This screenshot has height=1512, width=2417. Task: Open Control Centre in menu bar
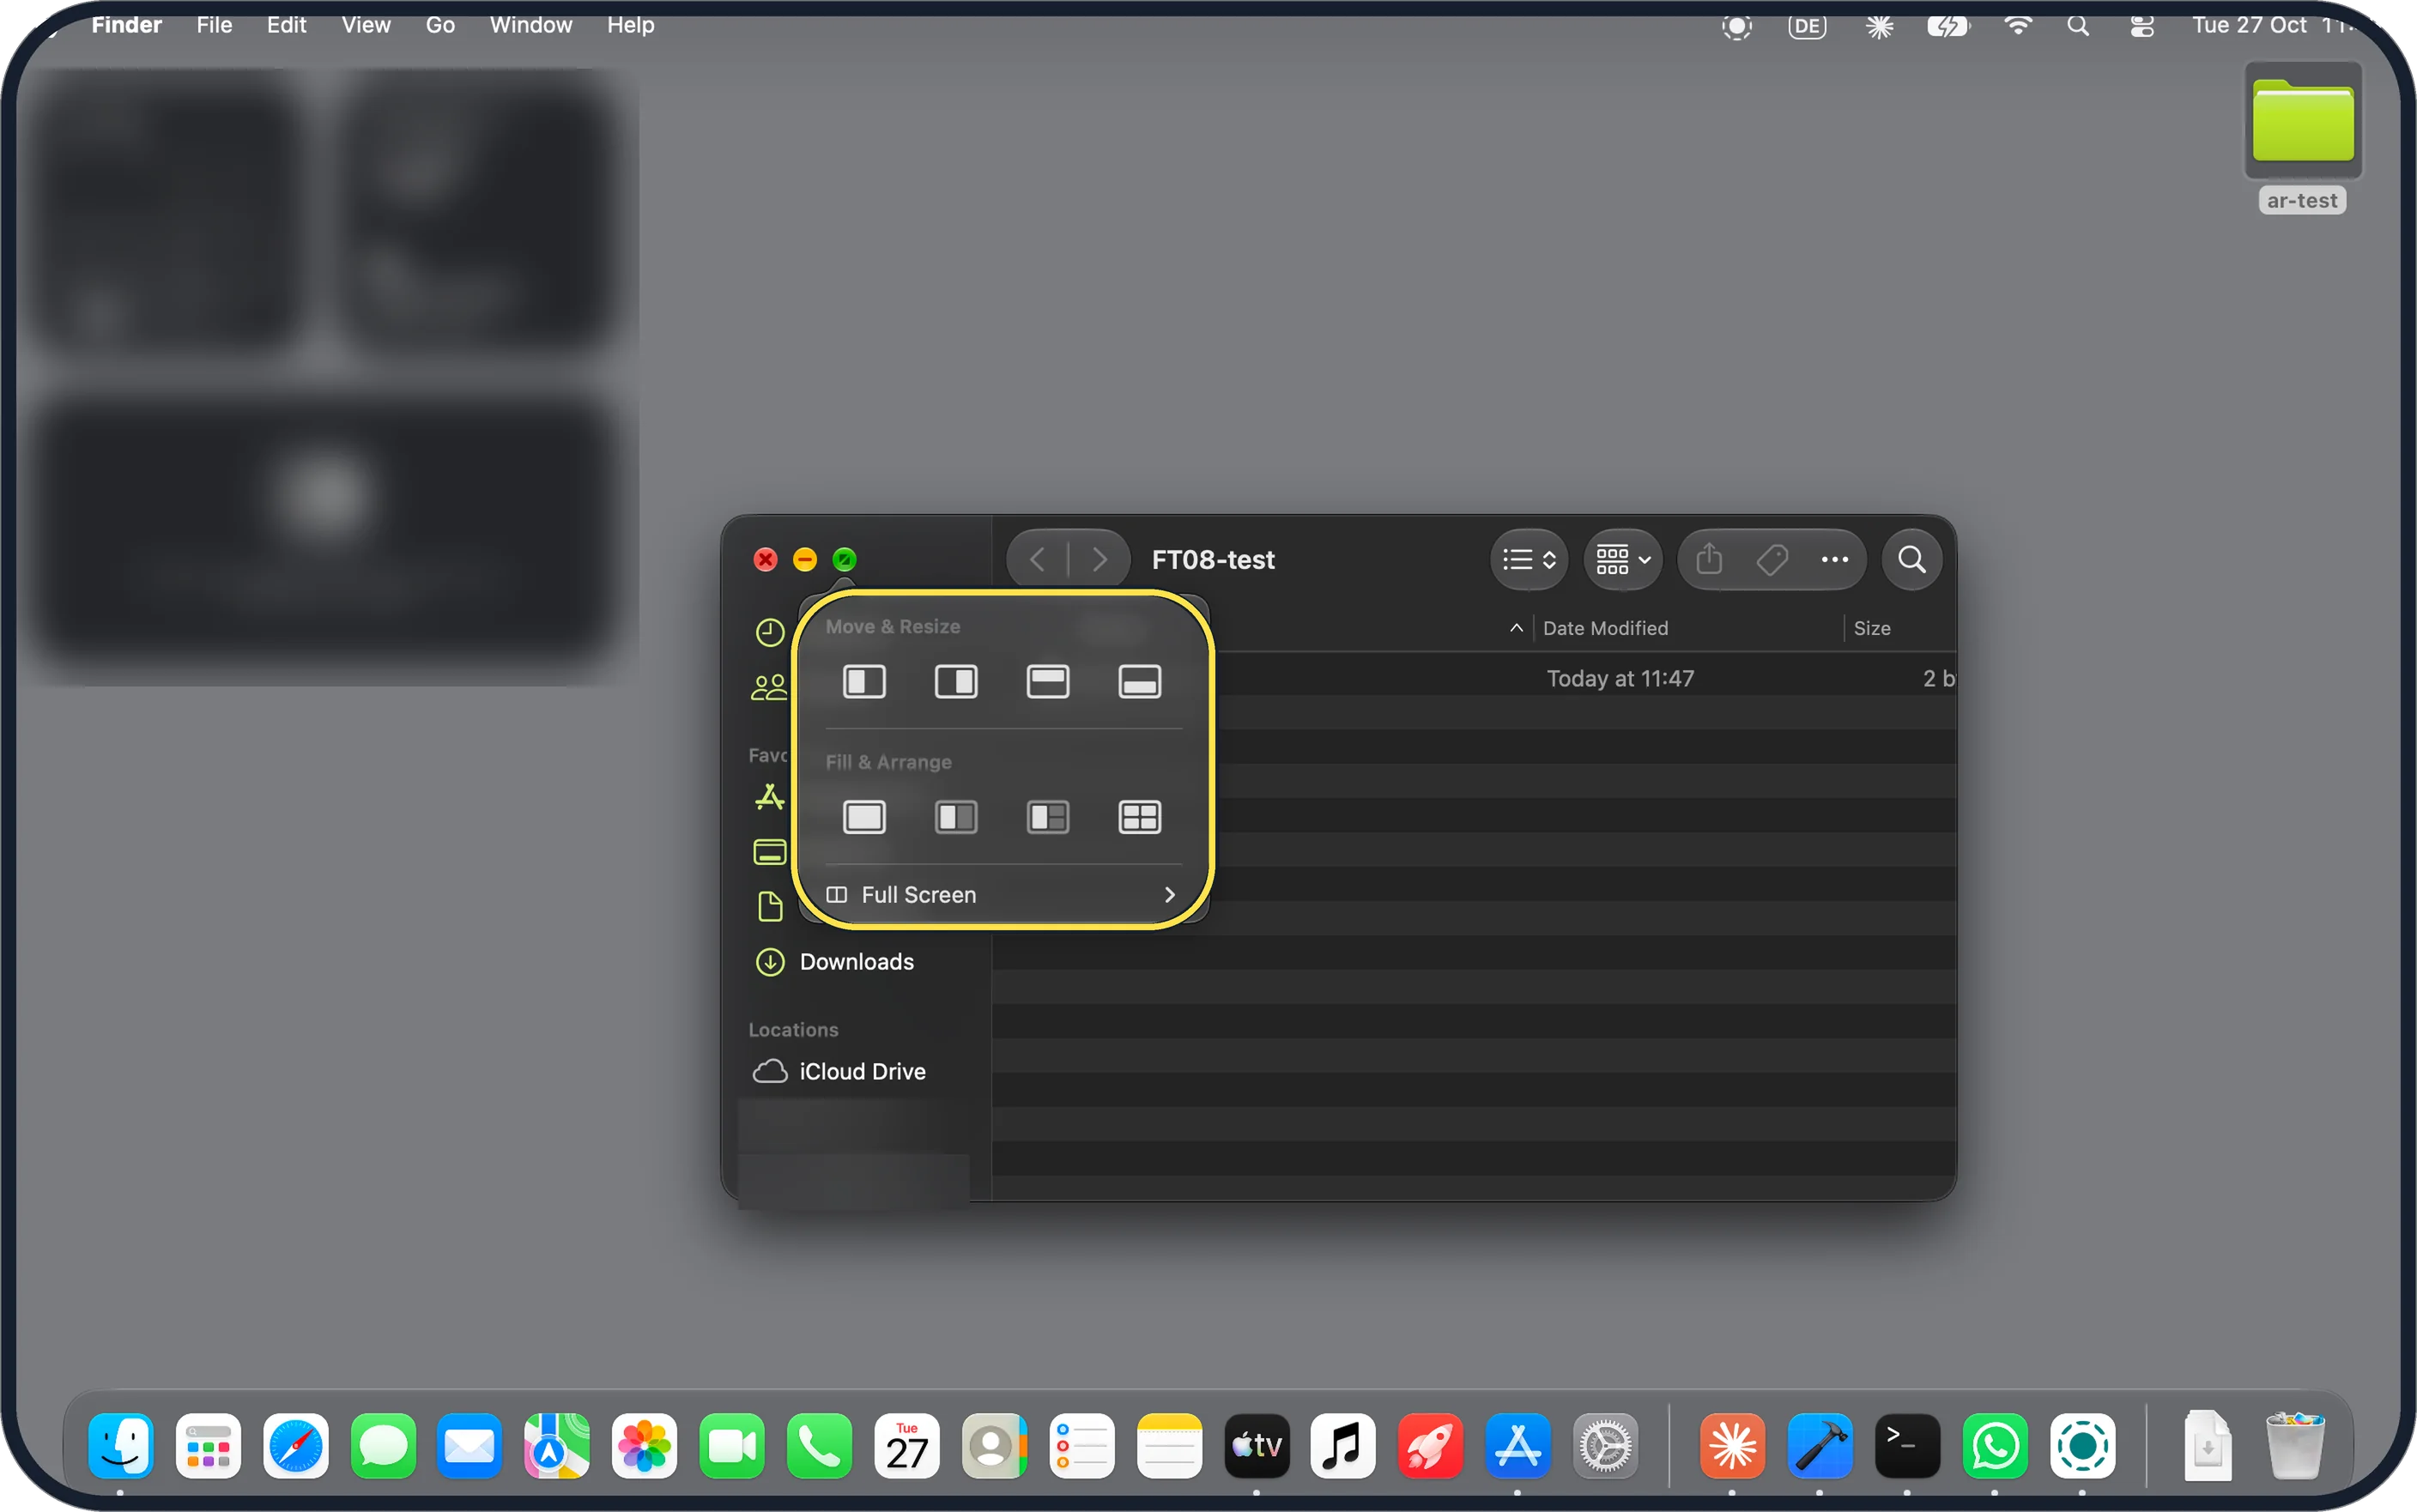tap(2142, 26)
